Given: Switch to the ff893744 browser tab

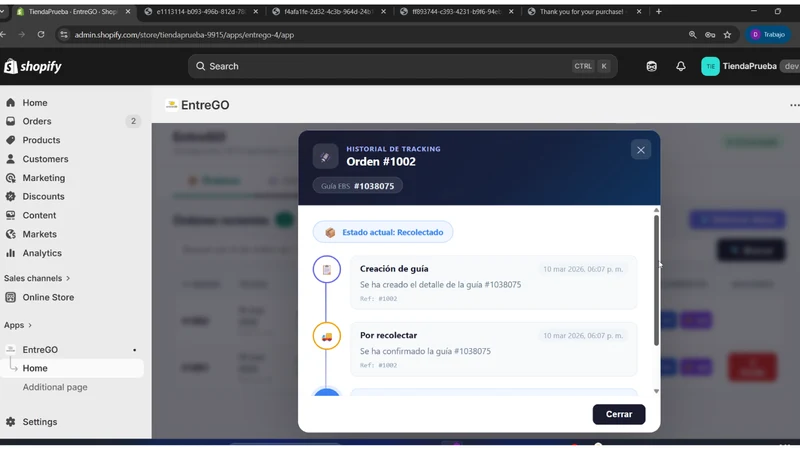Looking at the screenshot, I should tap(456, 12).
